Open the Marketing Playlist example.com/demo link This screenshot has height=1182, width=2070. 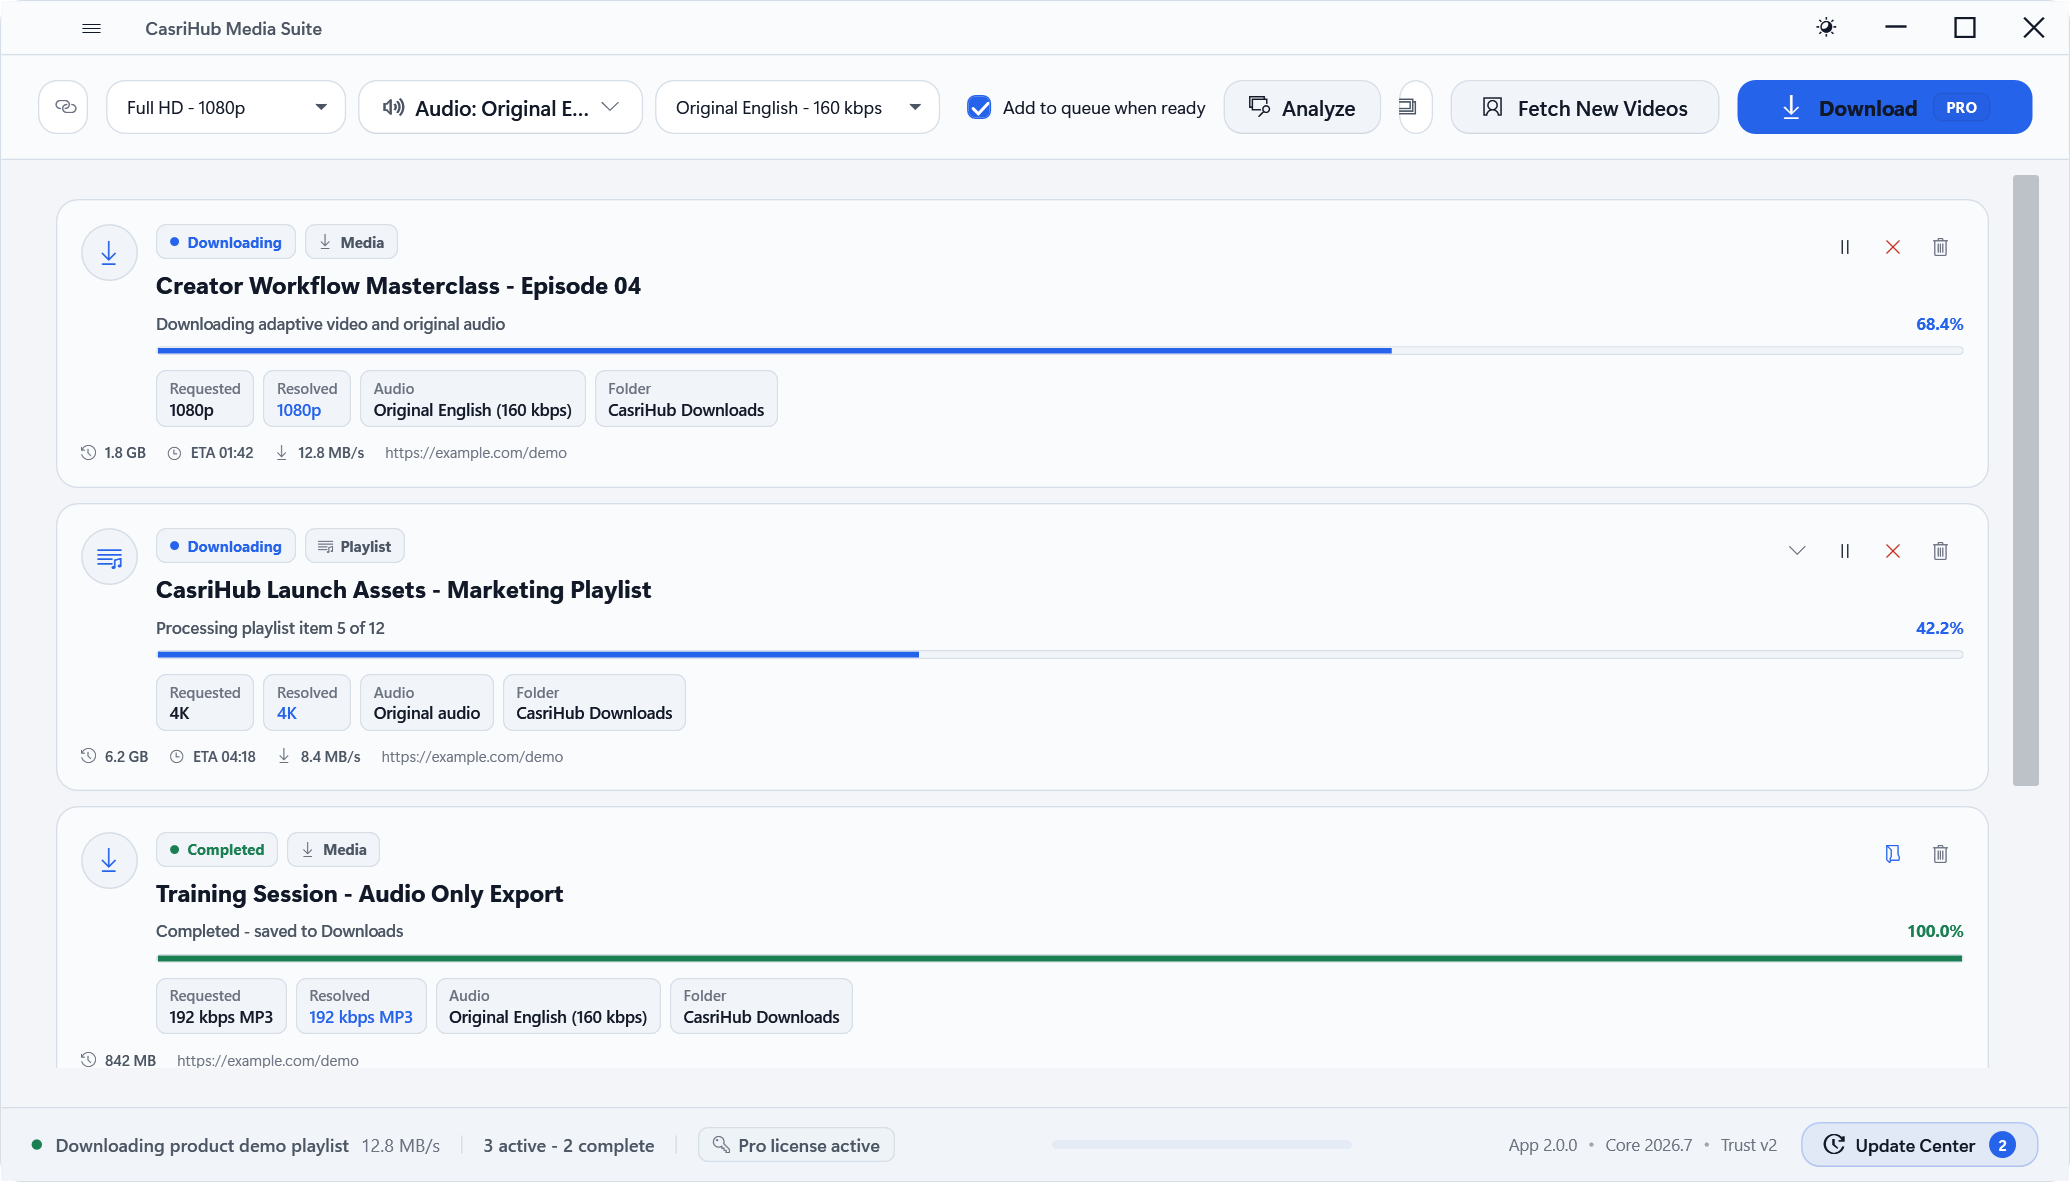(x=472, y=757)
